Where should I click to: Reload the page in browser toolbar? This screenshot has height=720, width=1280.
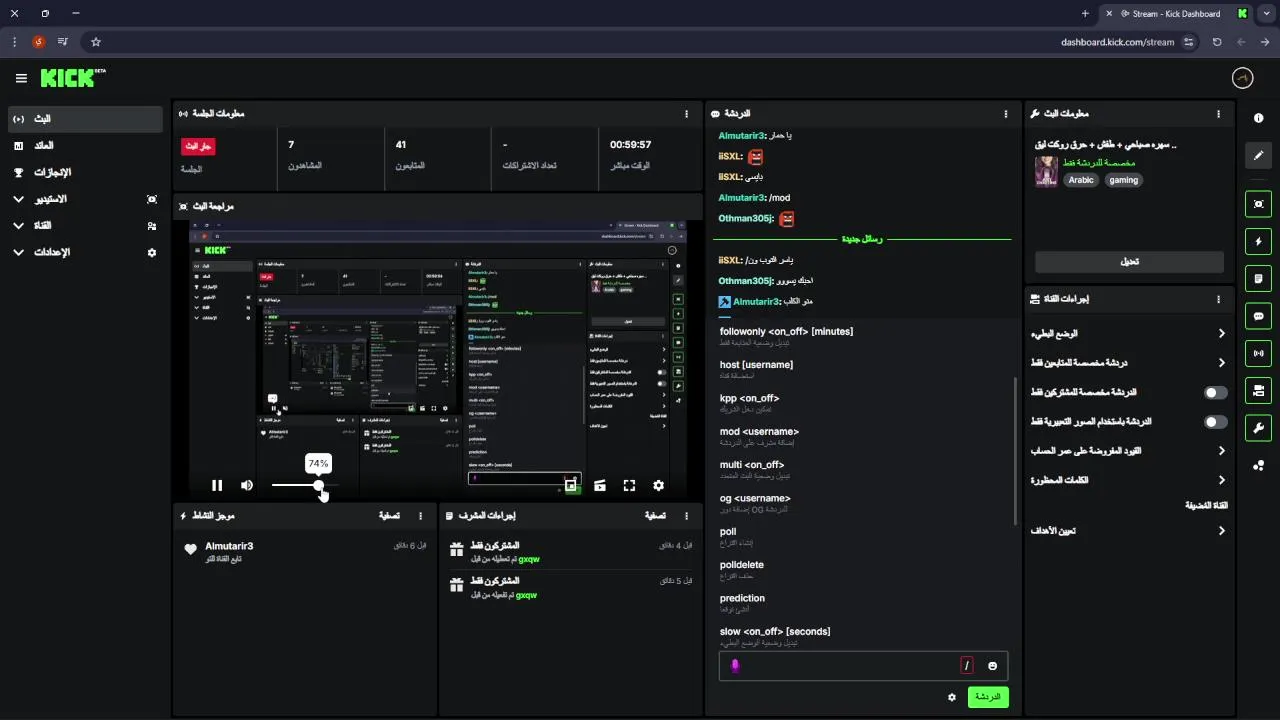pyautogui.click(x=1217, y=42)
